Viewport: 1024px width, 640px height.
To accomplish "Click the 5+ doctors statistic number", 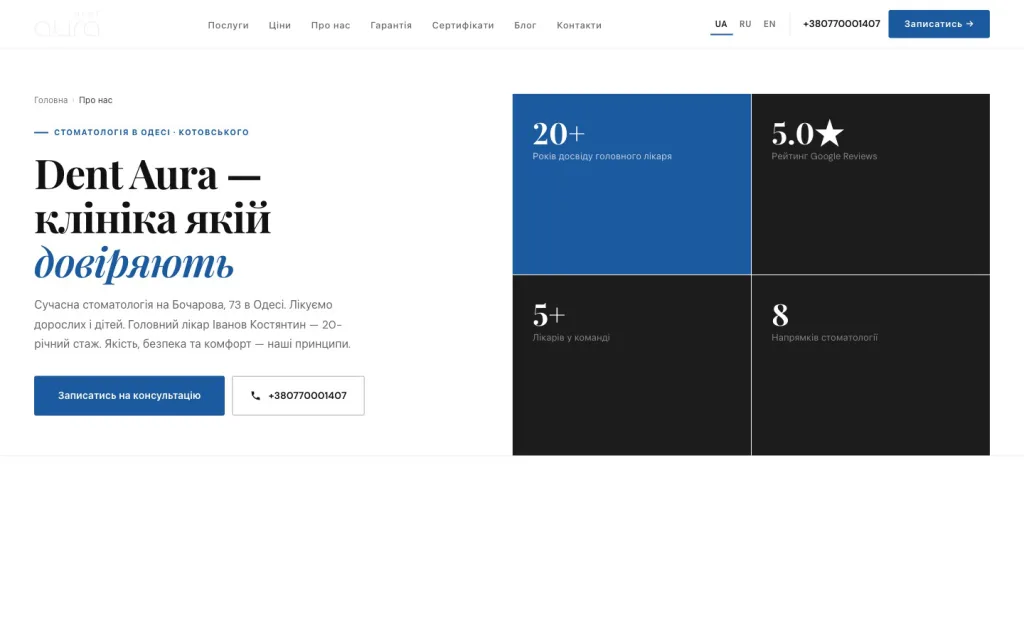I will pyautogui.click(x=549, y=315).
